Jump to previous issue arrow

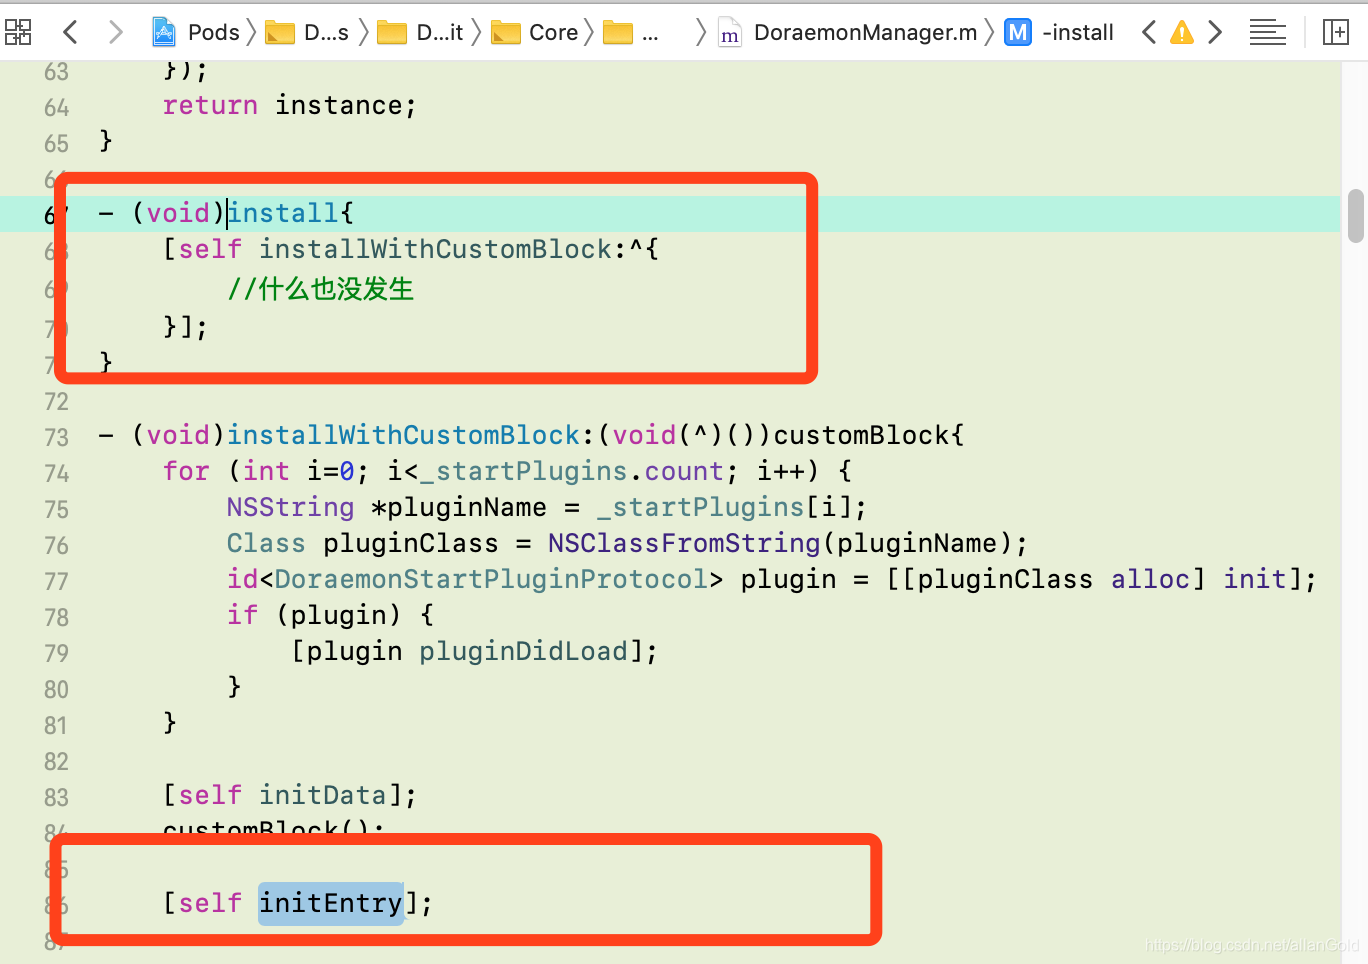coord(1149,32)
